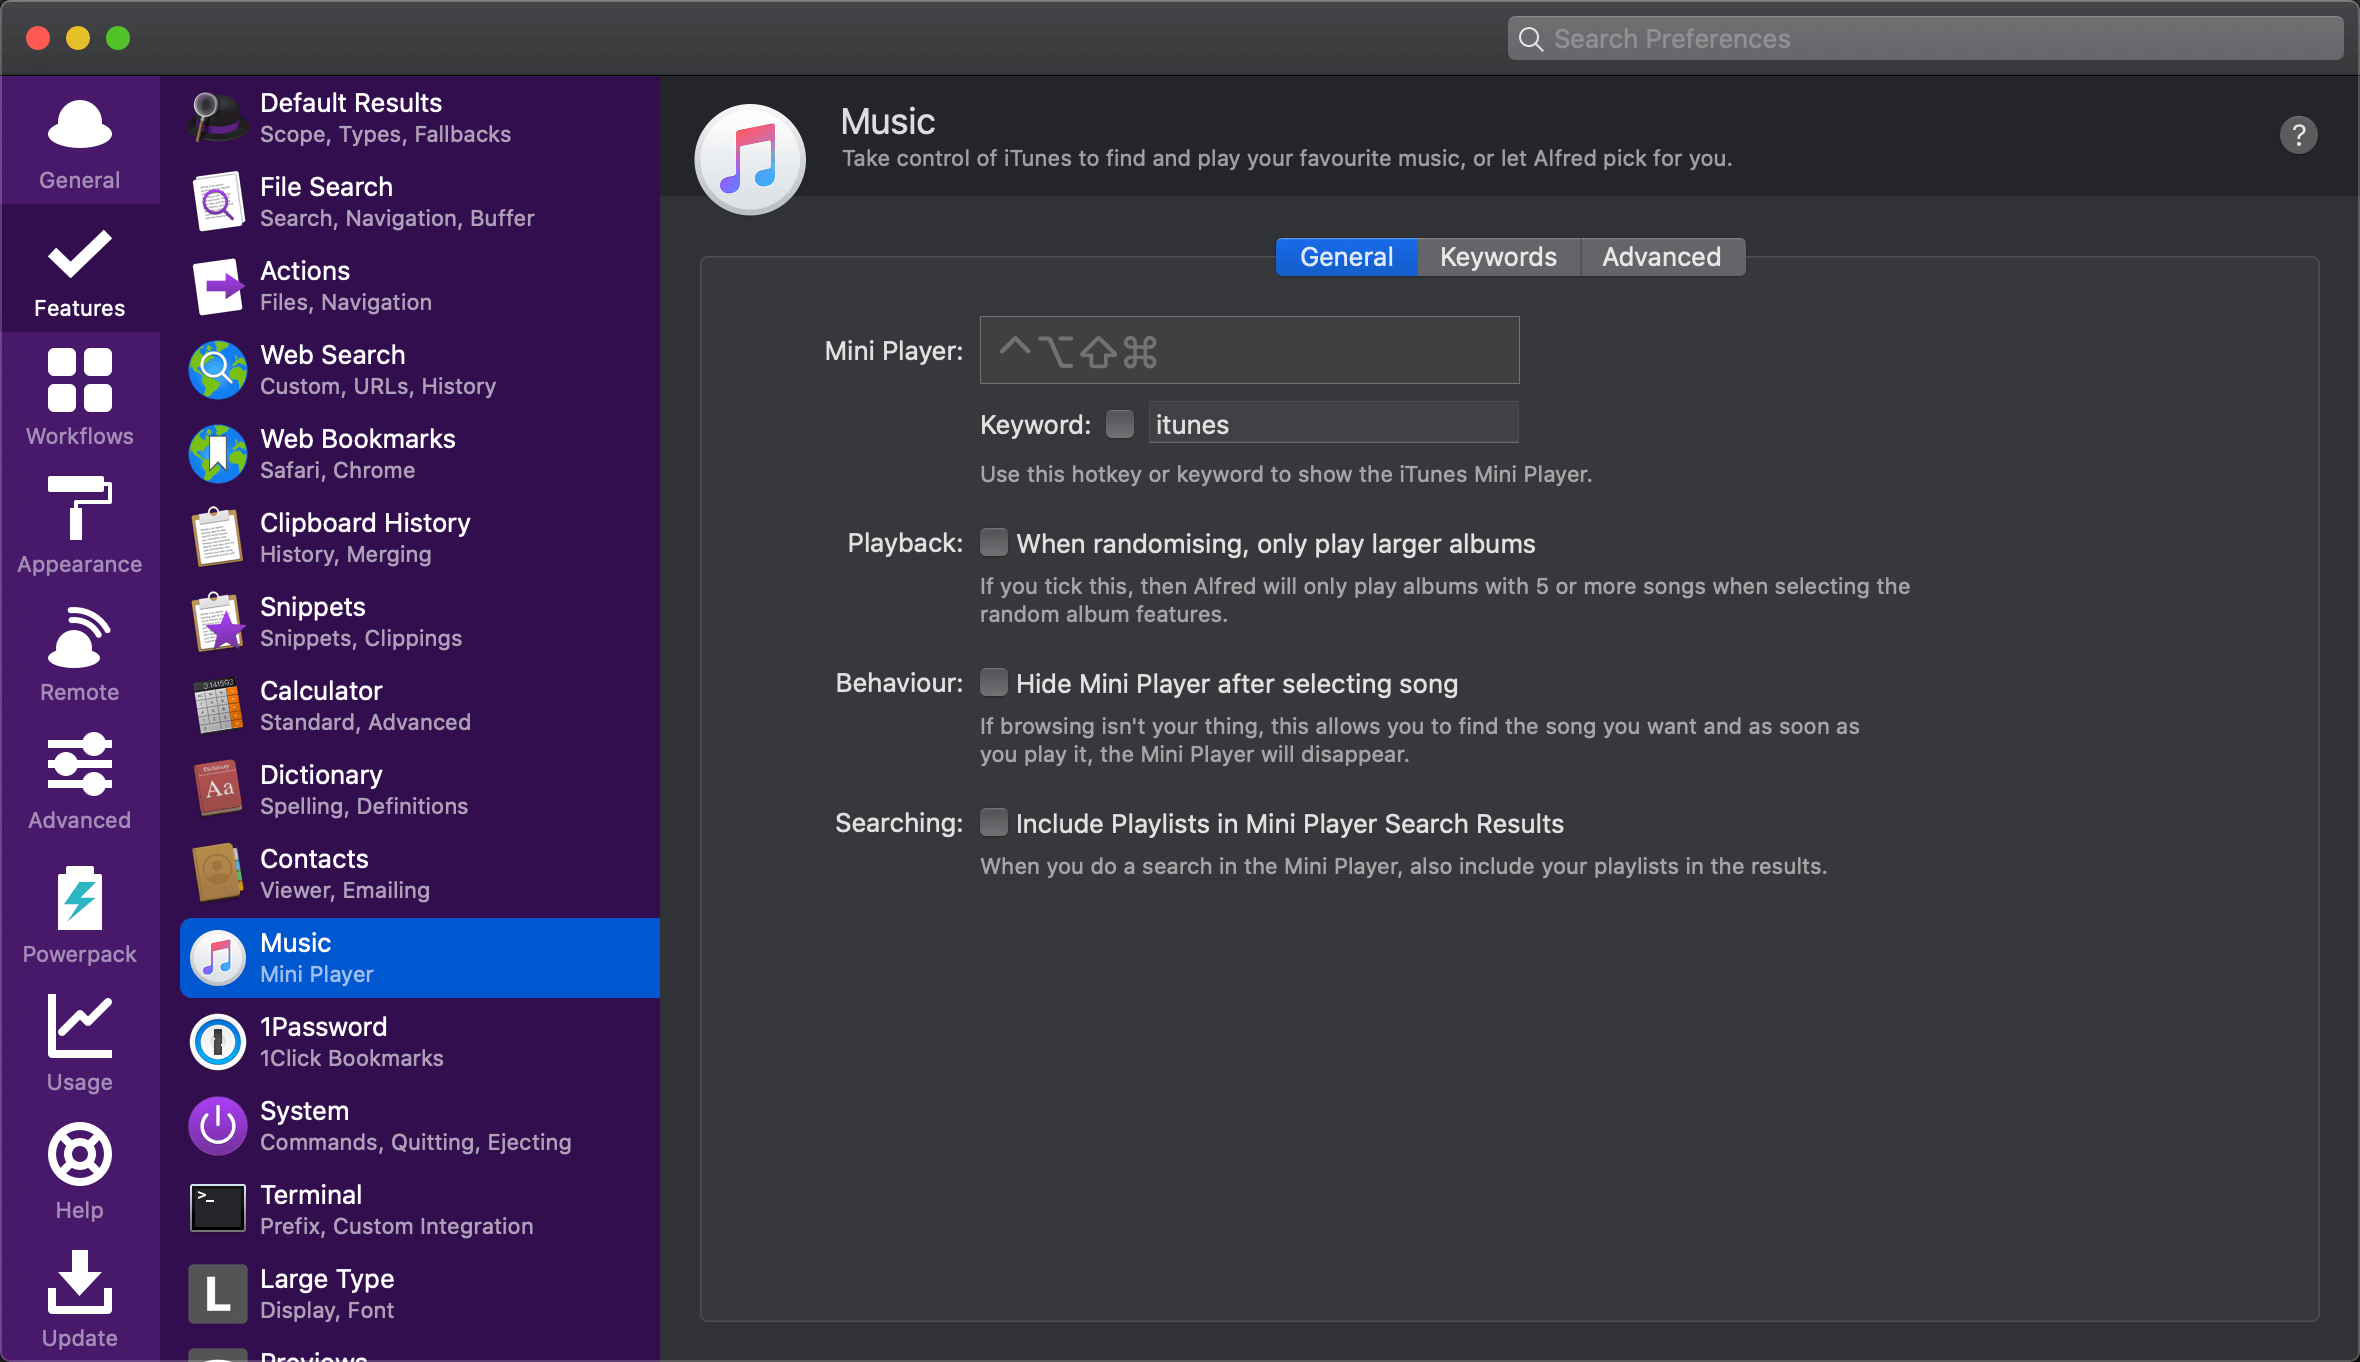Click the Search Preferences field
Image resolution: width=2360 pixels, height=1362 pixels.
(x=1925, y=38)
